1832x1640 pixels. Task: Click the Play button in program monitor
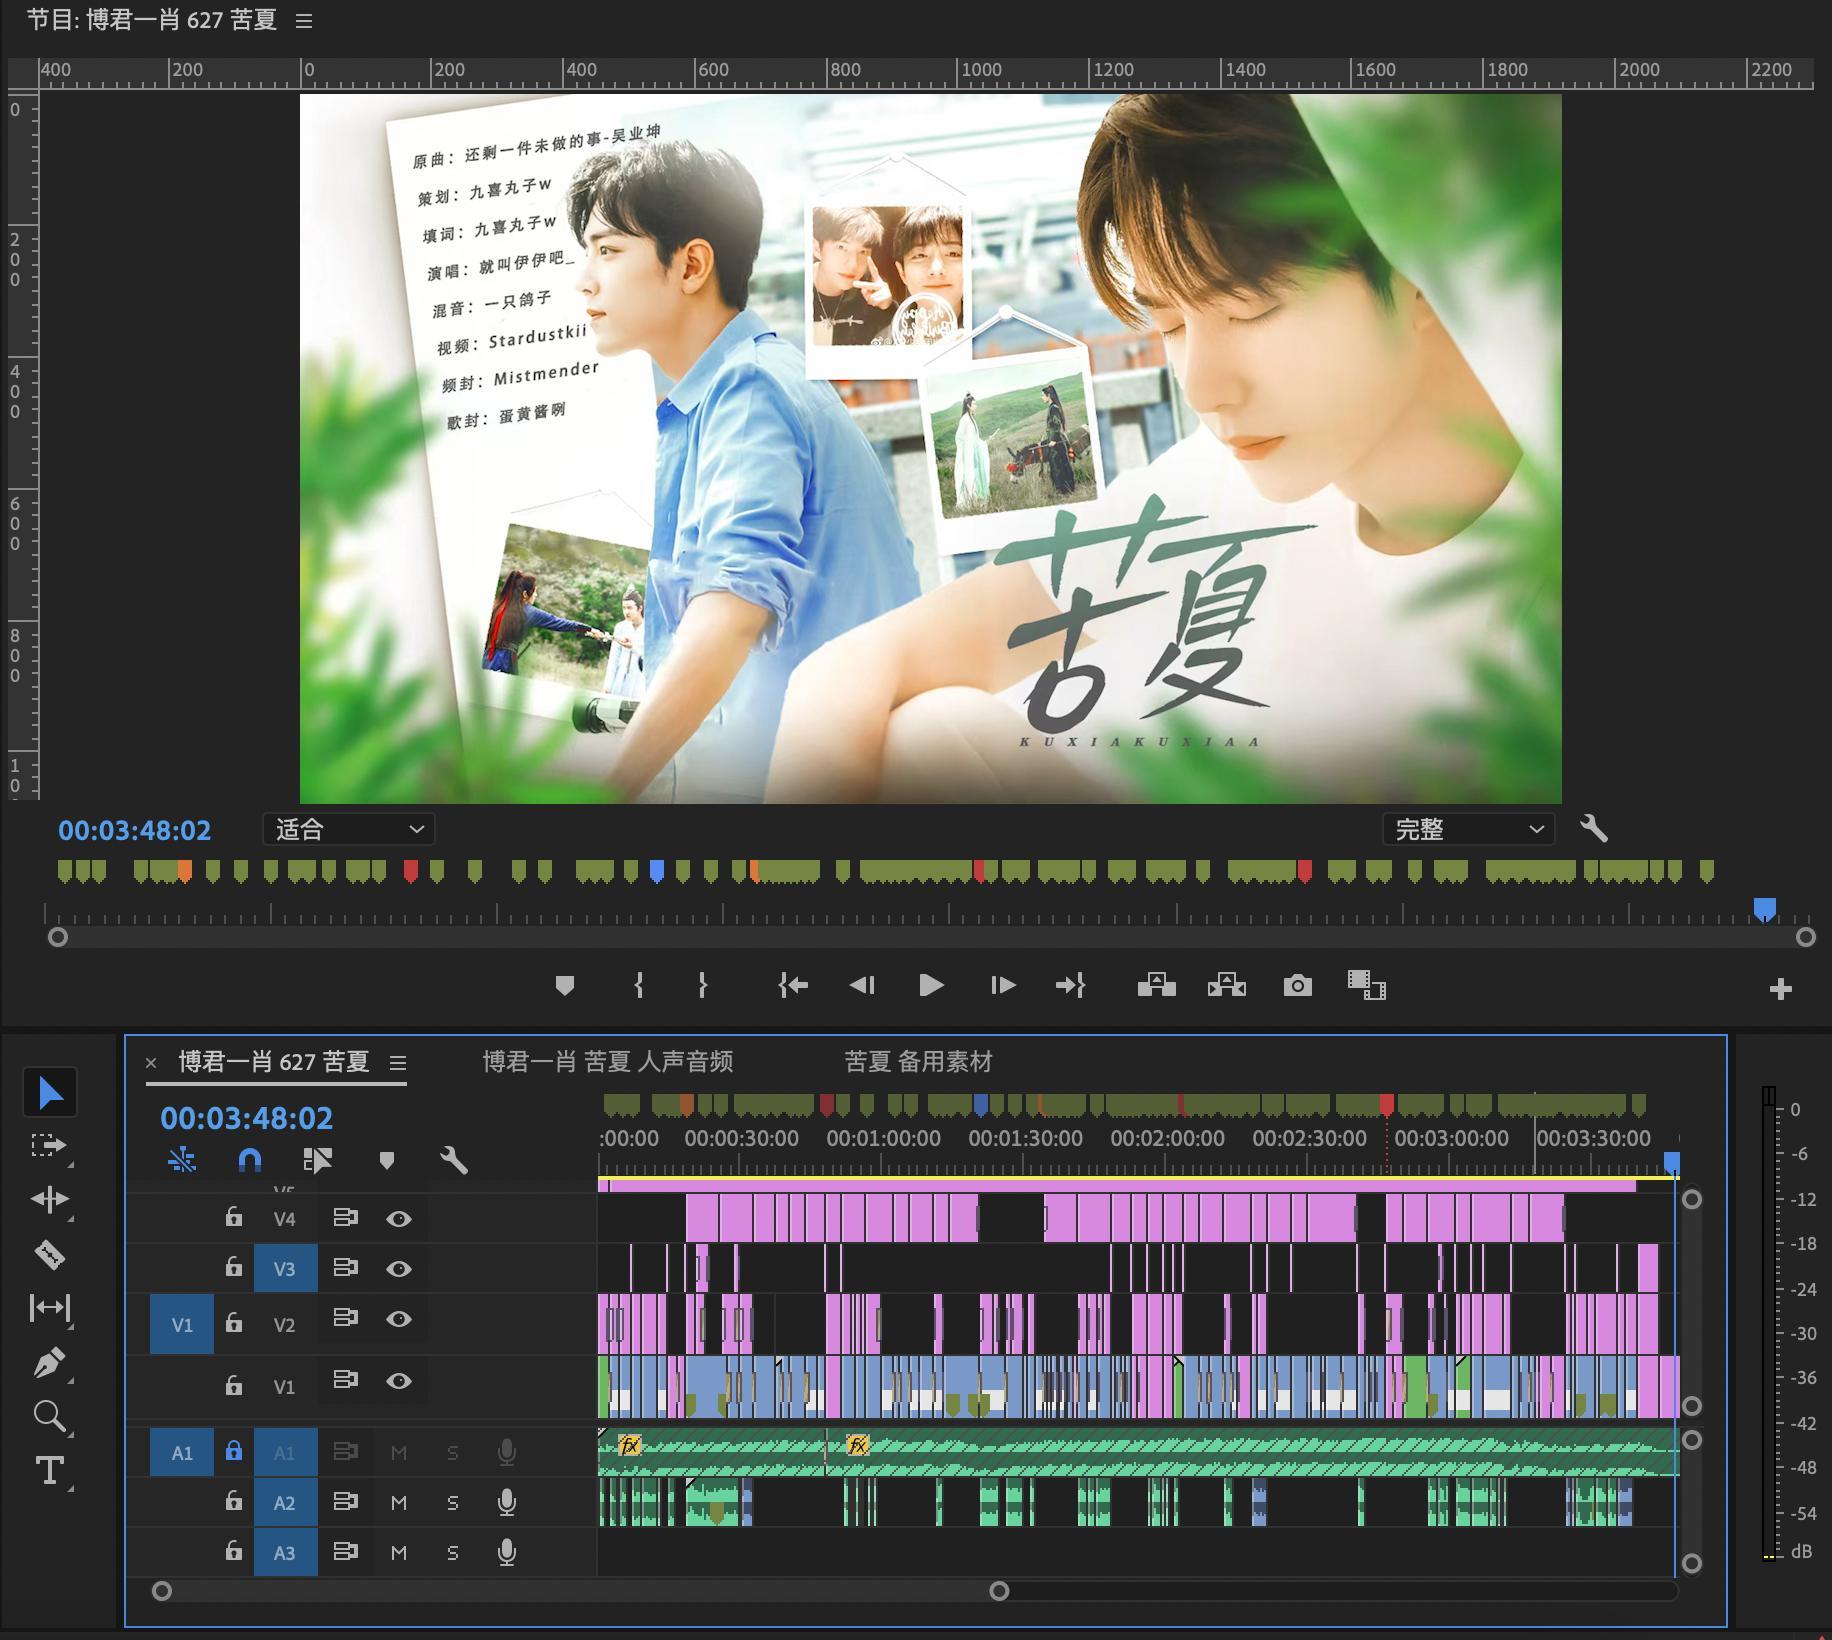click(931, 986)
